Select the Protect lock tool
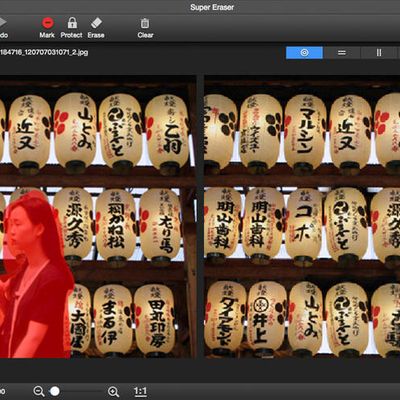 coord(71,28)
